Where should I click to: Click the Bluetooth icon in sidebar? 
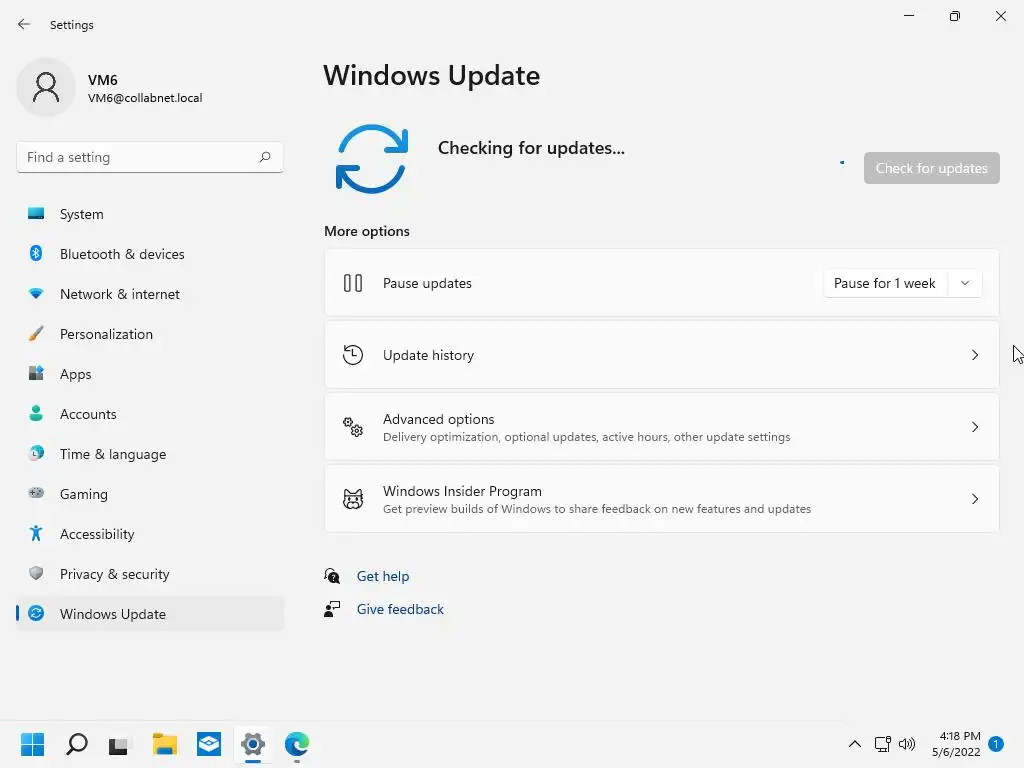[36, 253]
